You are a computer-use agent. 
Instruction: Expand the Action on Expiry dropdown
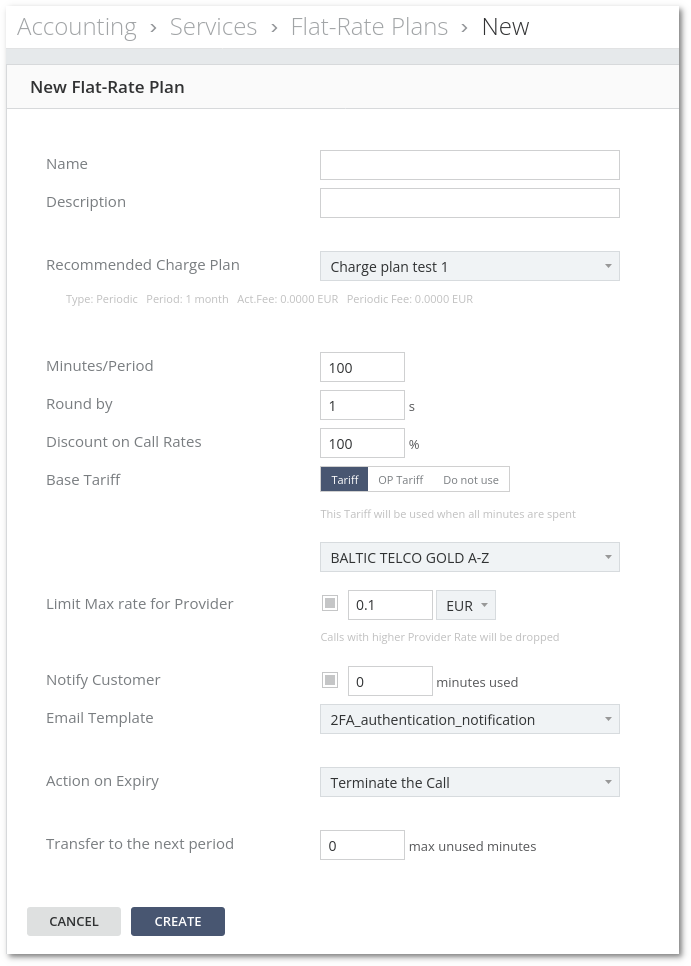click(469, 782)
